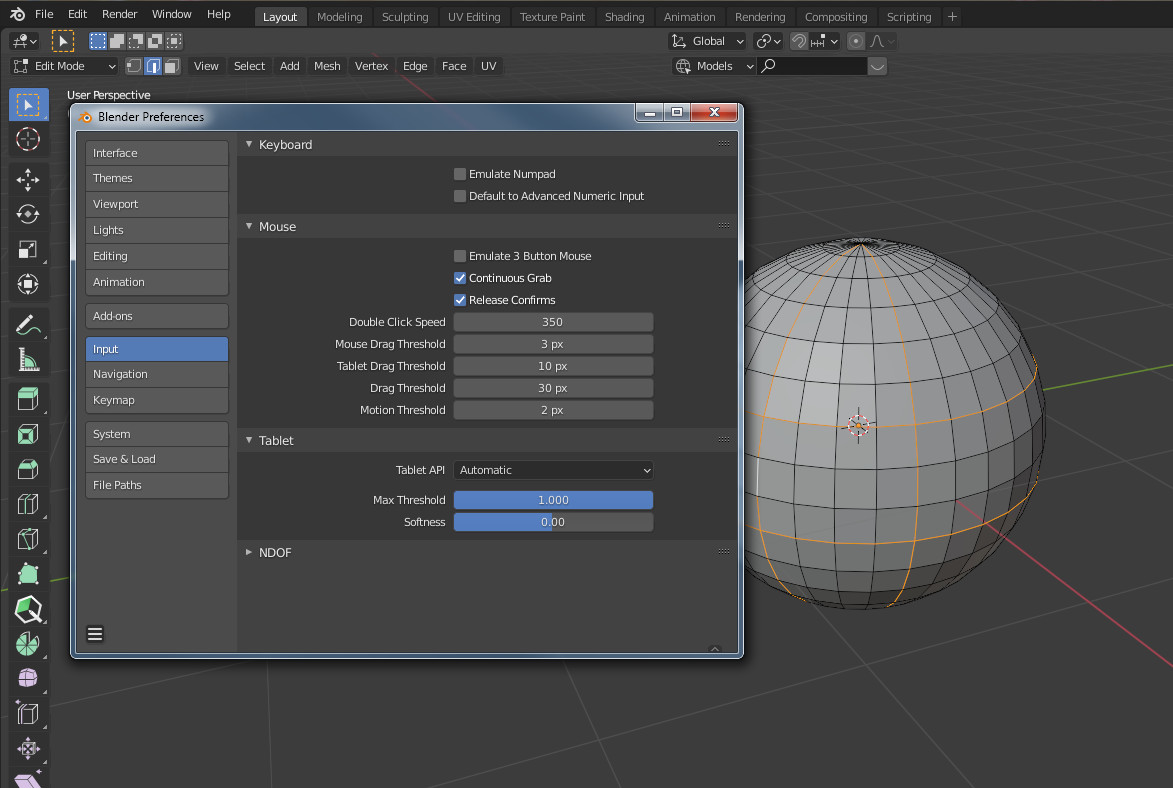Select the Cursor tool in the toolbar
This screenshot has height=788, width=1173.
[x=28, y=139]
